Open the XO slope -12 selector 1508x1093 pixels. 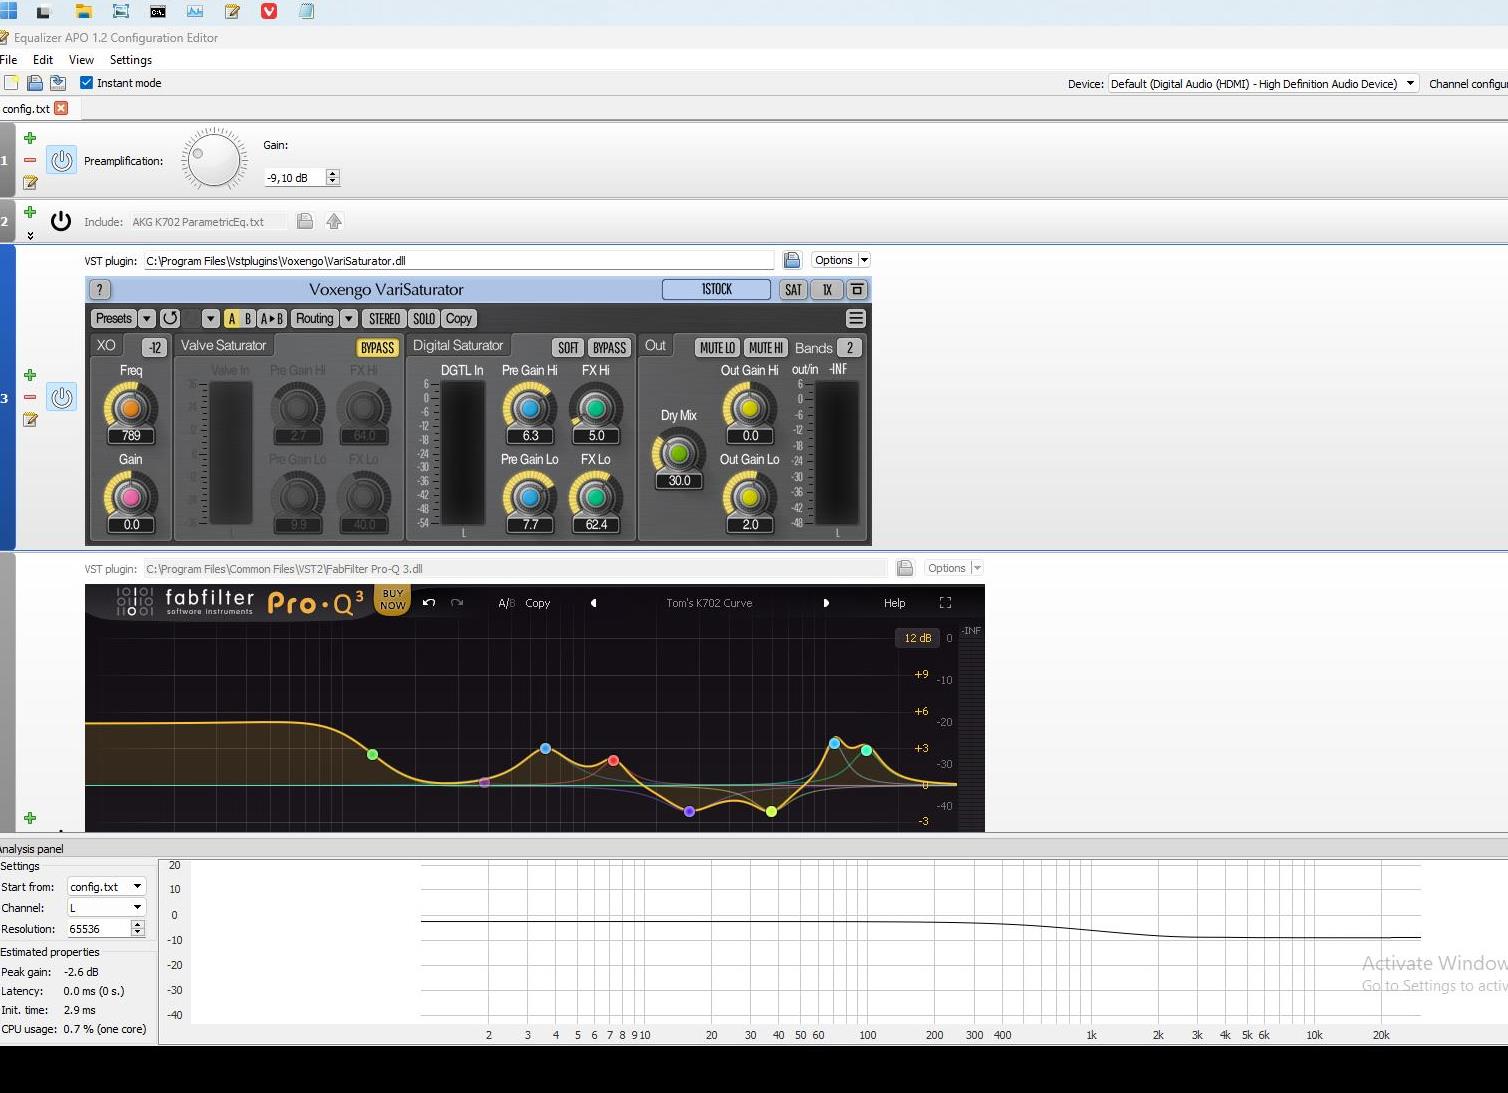point(154,347)
